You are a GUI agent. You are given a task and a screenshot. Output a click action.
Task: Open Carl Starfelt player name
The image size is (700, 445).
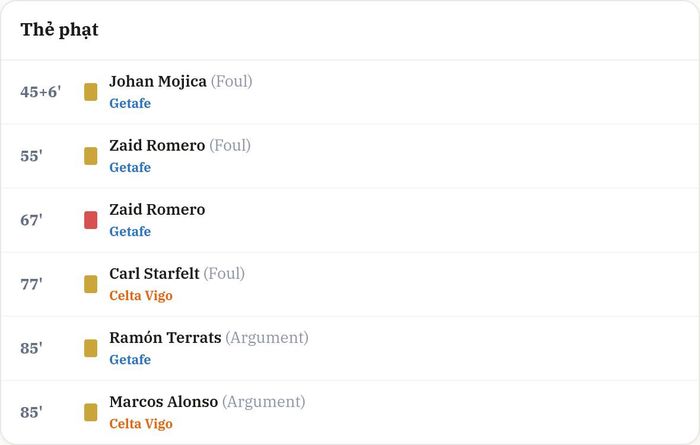(154, 274)
